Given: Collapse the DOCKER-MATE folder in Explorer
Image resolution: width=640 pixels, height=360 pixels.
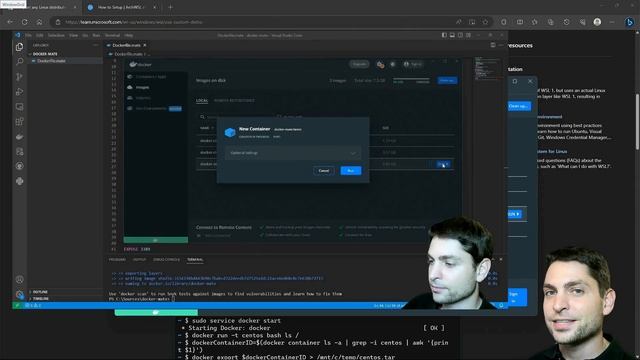Looking at the screenshot, I should click(44, 54).
